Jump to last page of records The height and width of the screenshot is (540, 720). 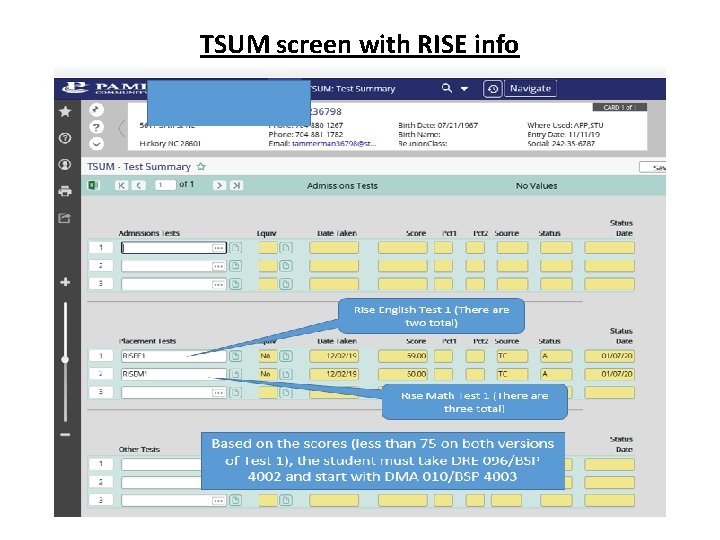236,185
